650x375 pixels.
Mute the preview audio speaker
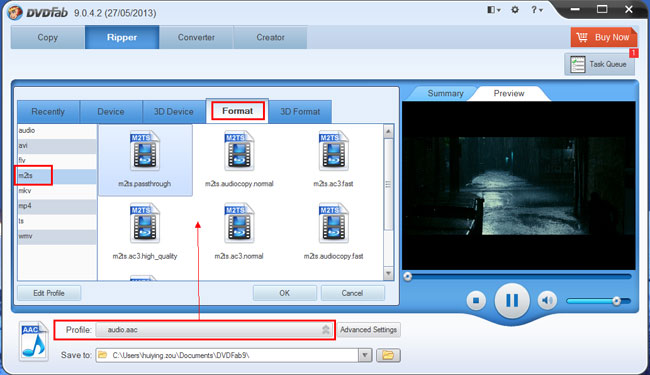(547, 300)
